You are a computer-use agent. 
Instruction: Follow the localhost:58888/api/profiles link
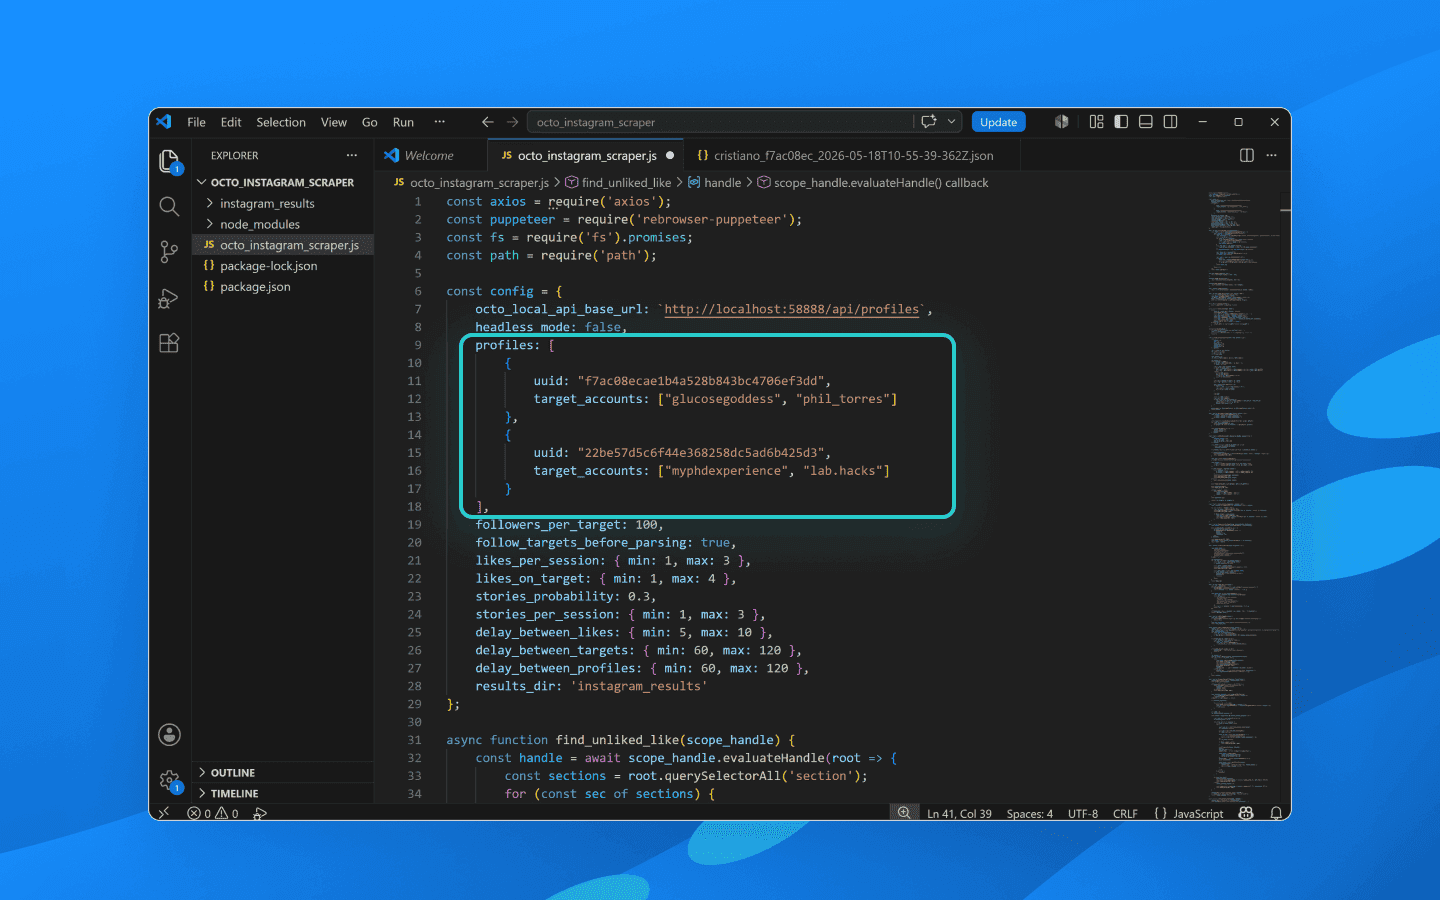coord(791,309)
